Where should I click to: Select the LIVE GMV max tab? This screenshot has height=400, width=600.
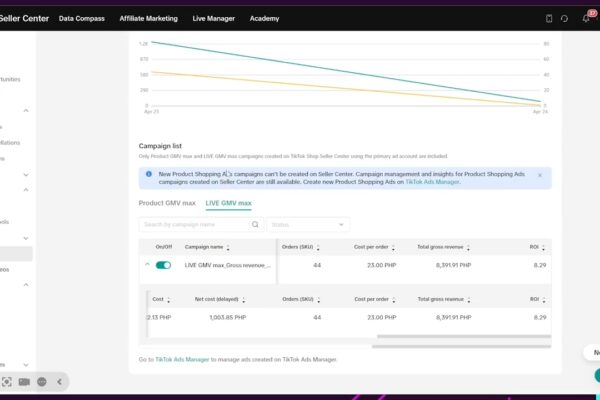tap(228, 203)
